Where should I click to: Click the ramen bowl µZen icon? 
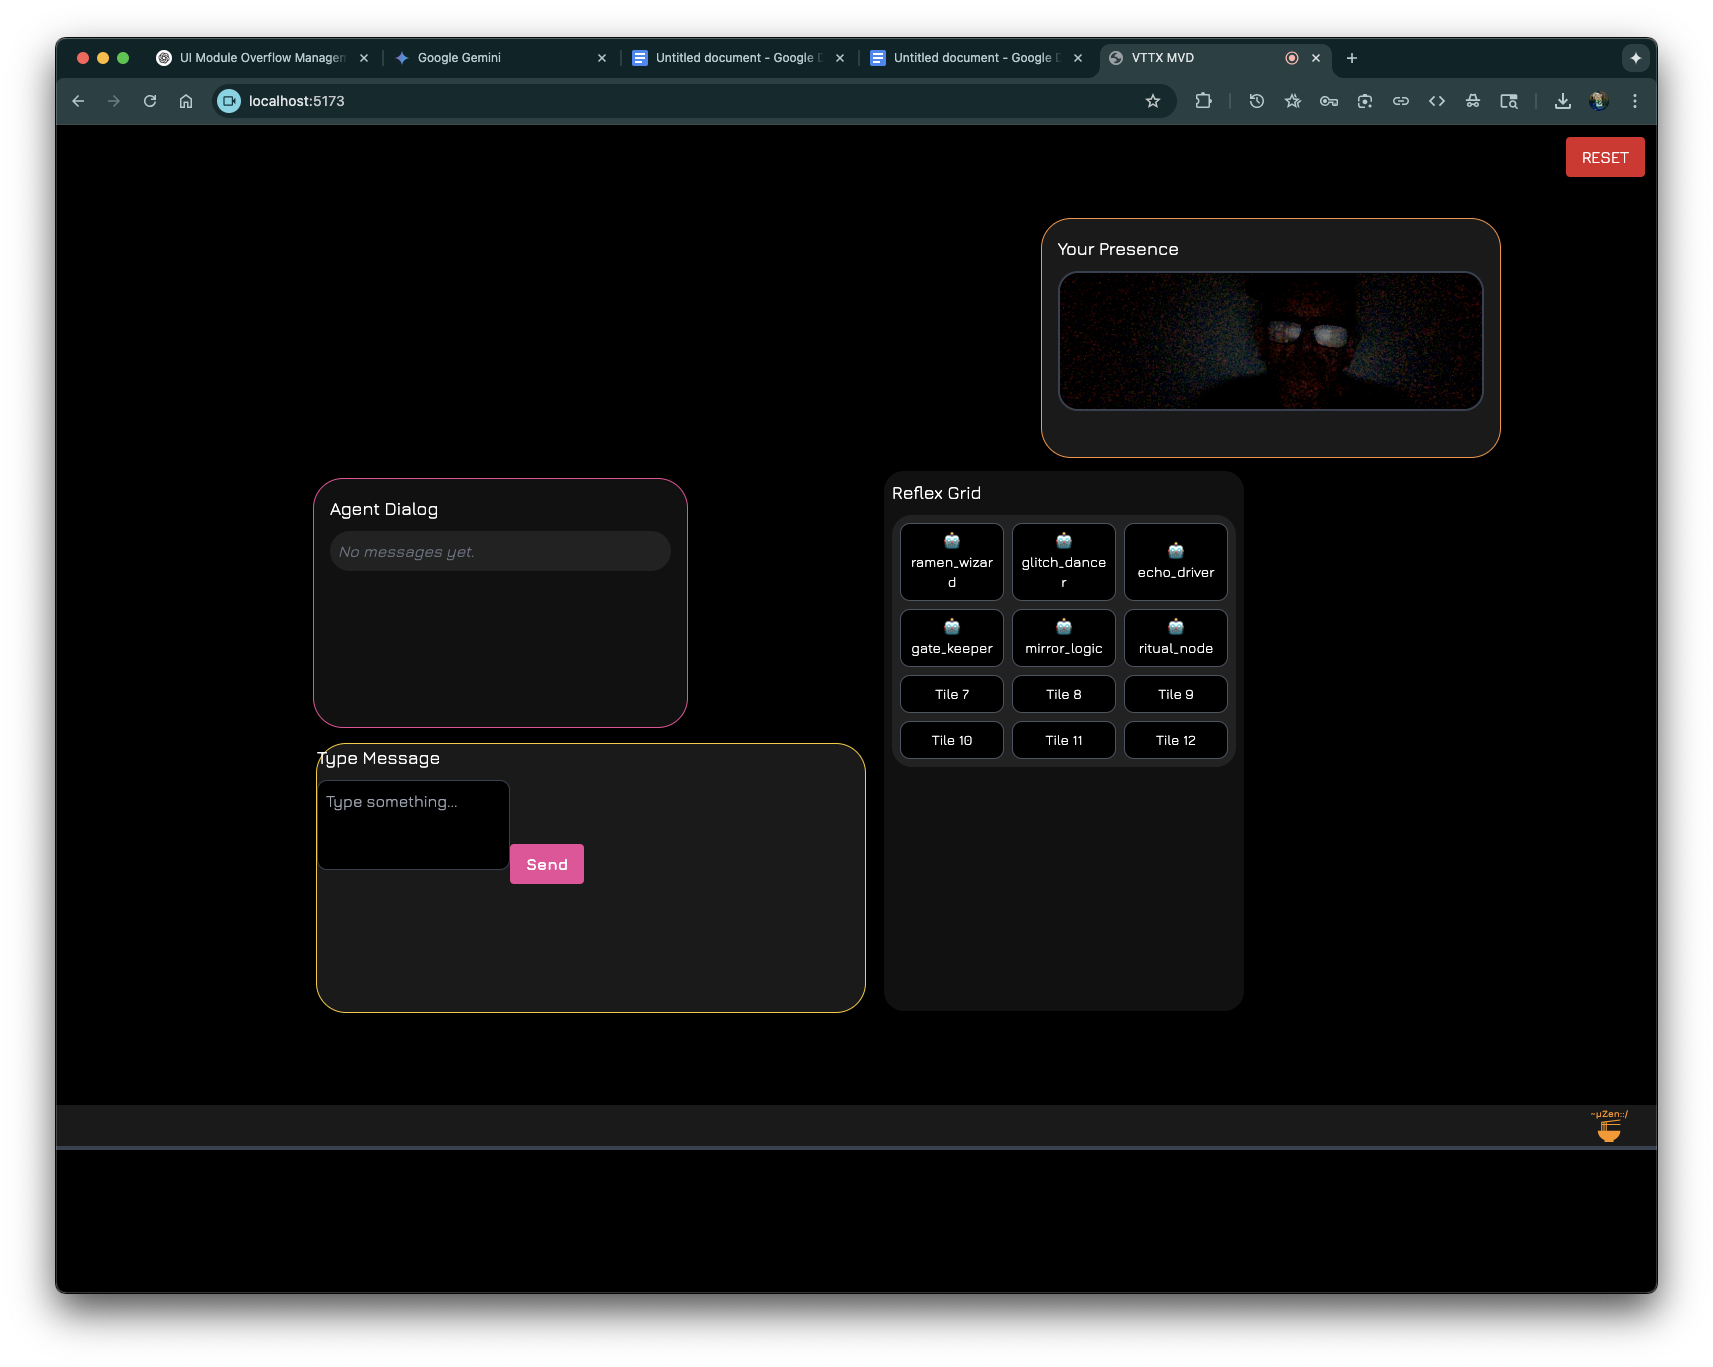(x=1608, y=1127)
